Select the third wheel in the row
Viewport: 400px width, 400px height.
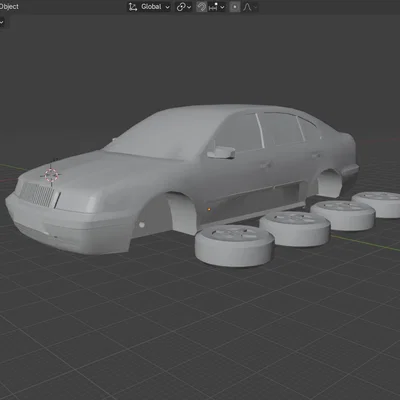coord(343,215)
